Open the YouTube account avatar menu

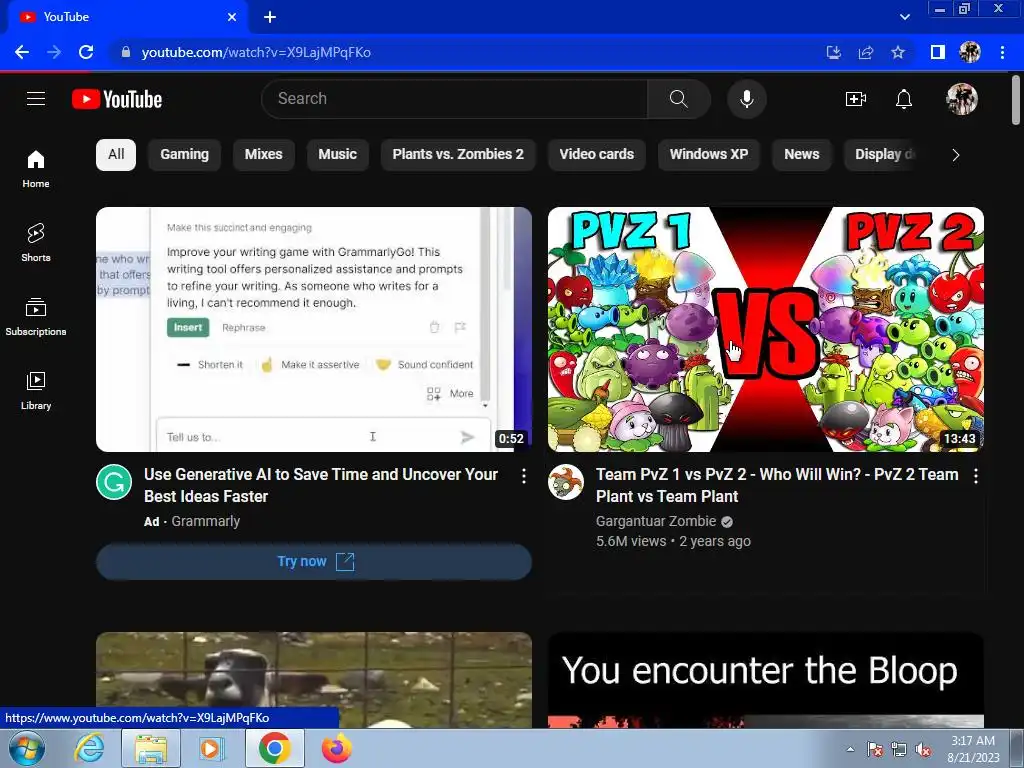click(961, 99)
